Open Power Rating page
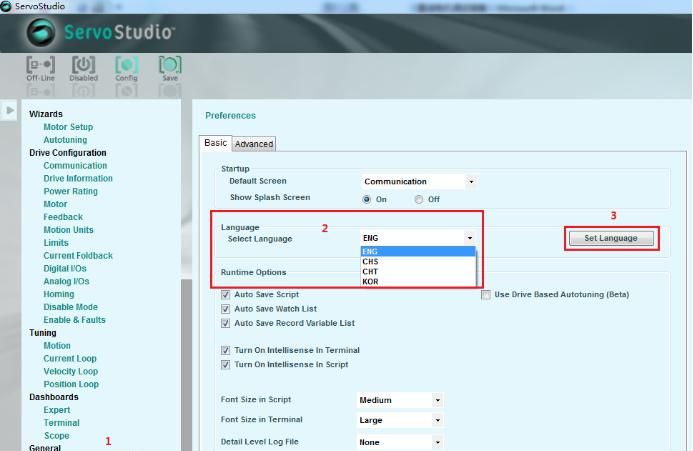The image size is (693, 451). [x=70, y=191]
